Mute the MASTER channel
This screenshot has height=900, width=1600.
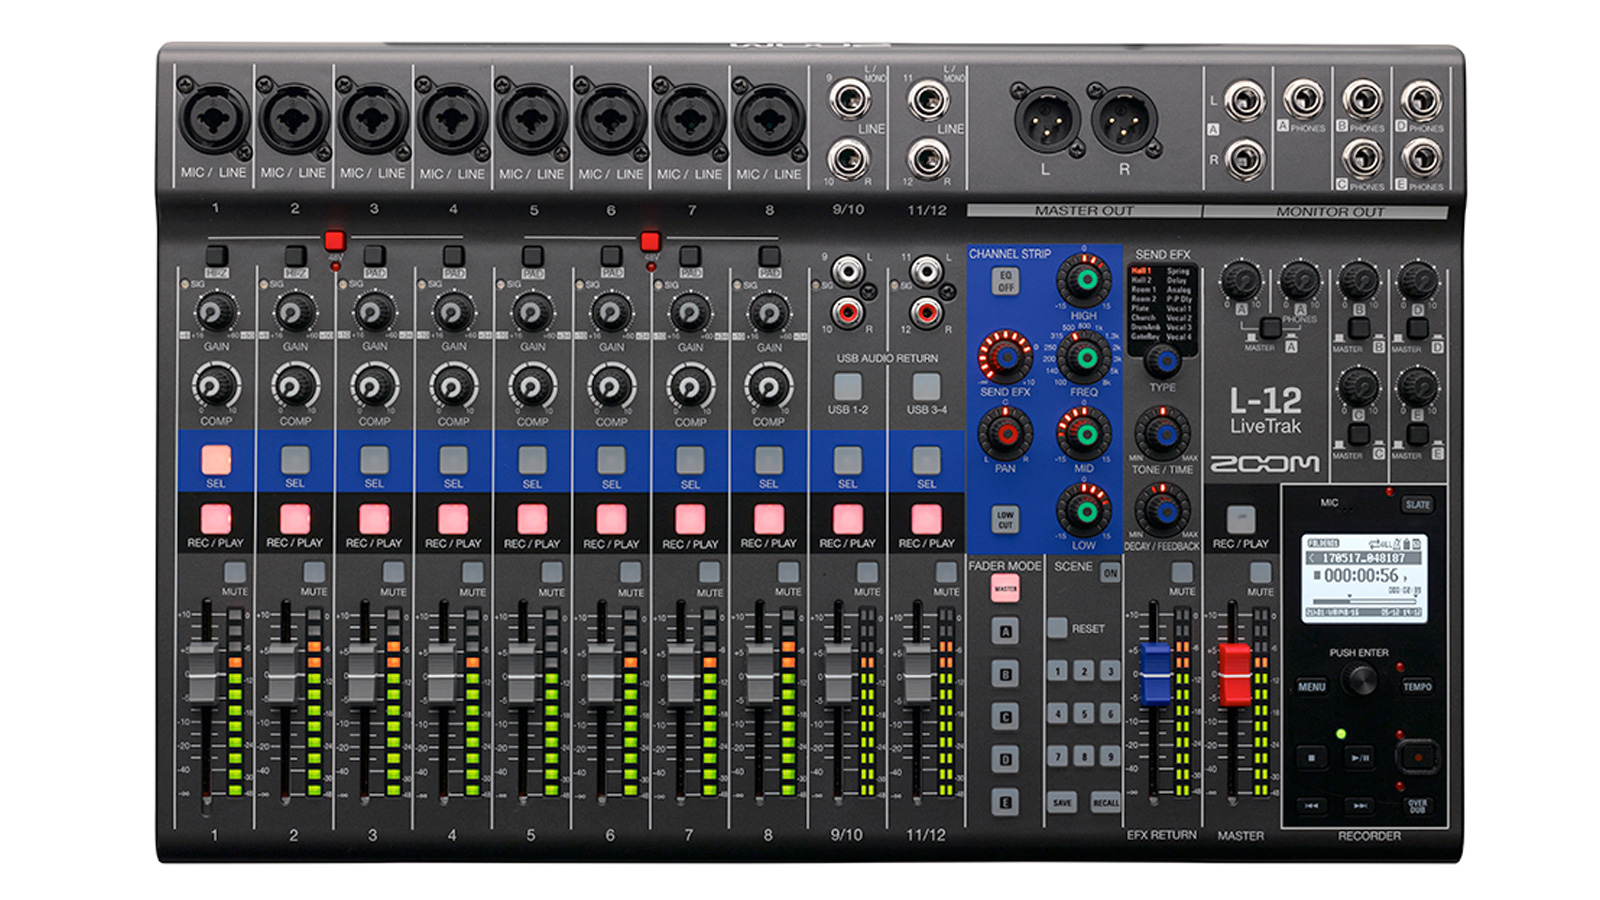pyautogui.click(x=1261, y=572)
